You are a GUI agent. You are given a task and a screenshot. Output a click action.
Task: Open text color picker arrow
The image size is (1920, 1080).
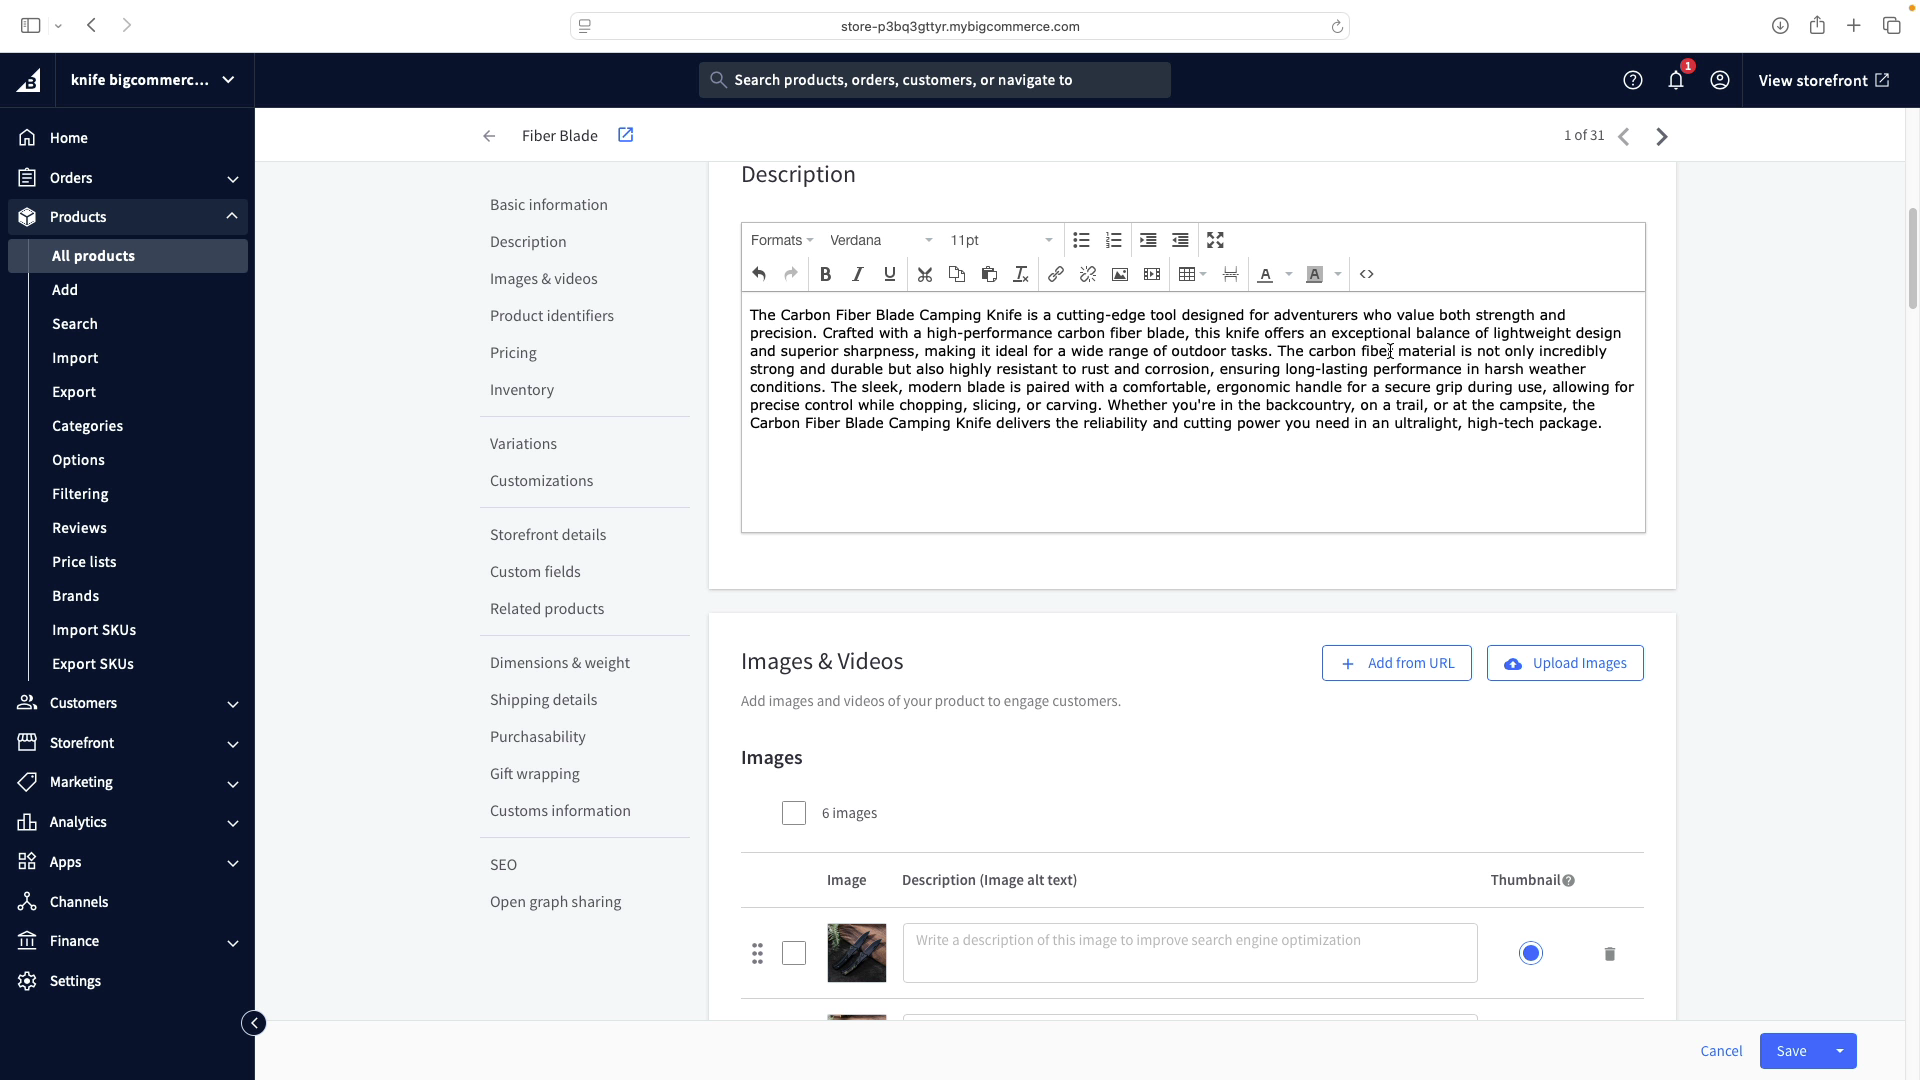tap(1289, 274)
